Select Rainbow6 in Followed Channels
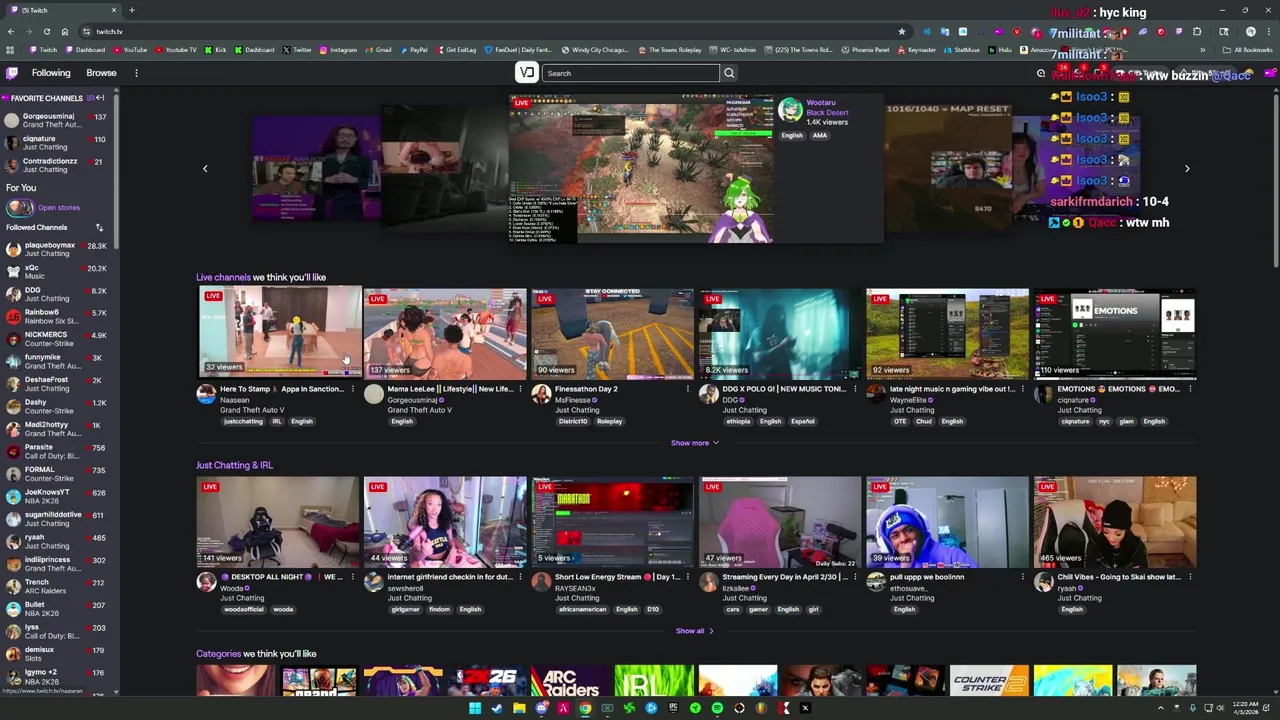Screen dimensions: 1280x720 click(x=58, y=317)
